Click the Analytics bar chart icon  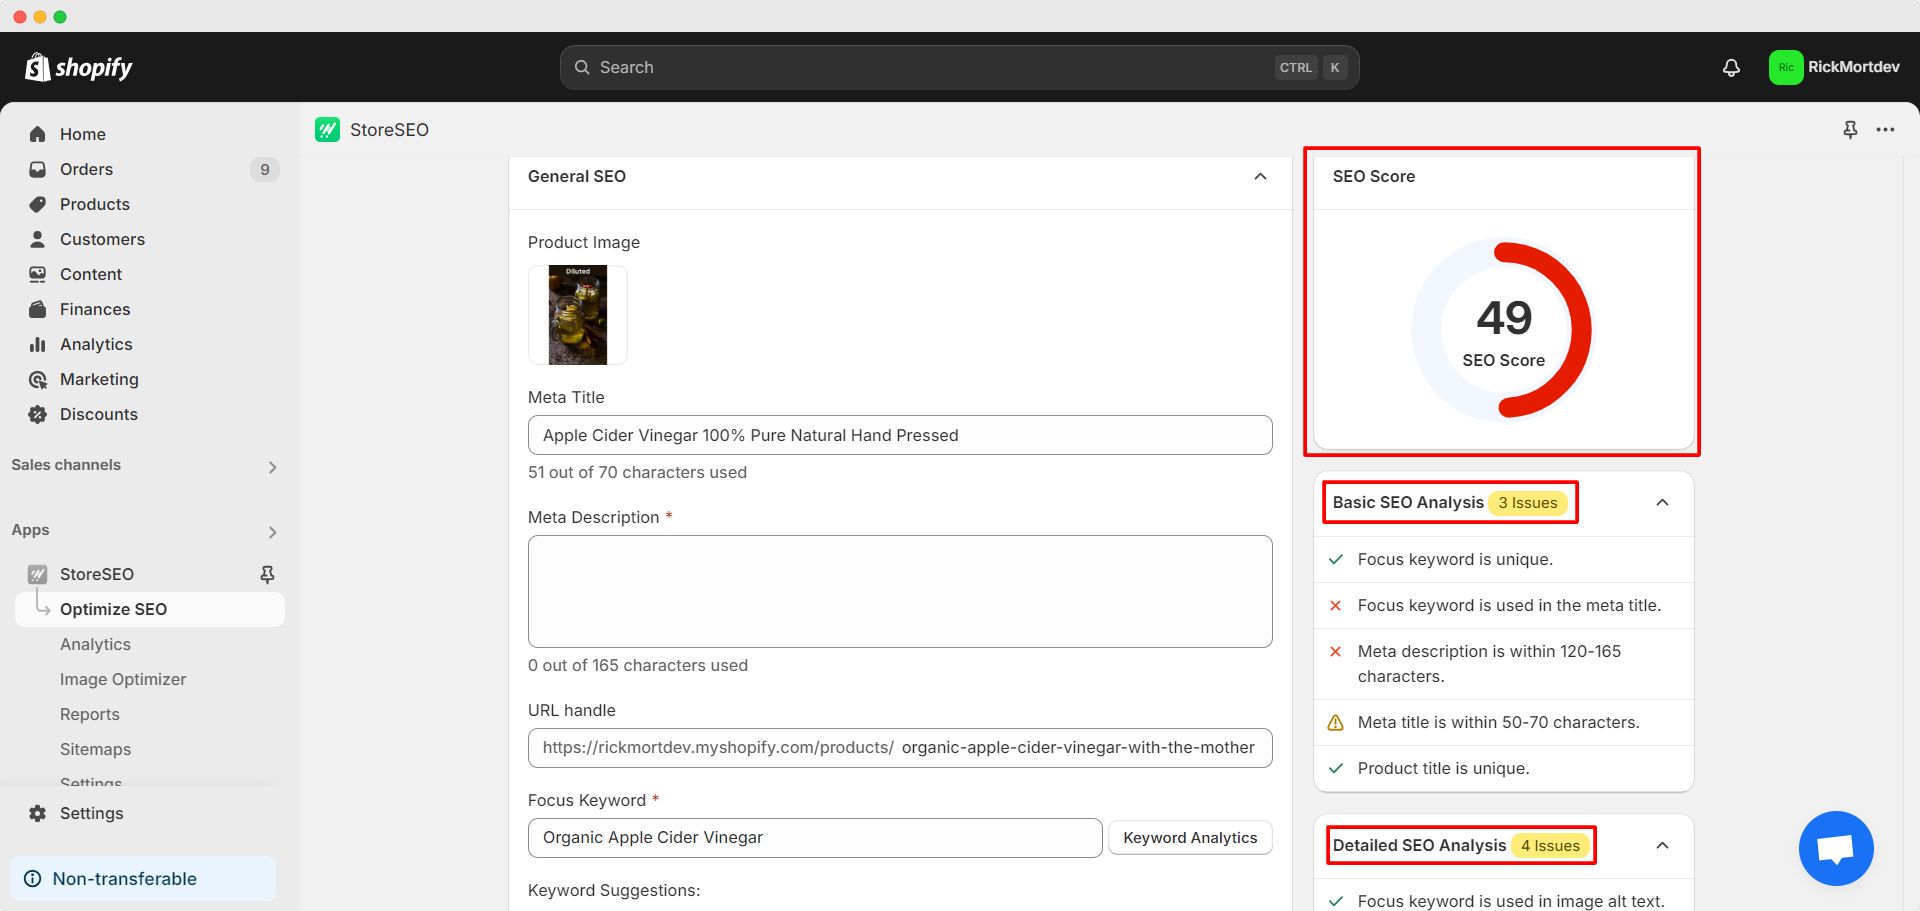[38, 344]
